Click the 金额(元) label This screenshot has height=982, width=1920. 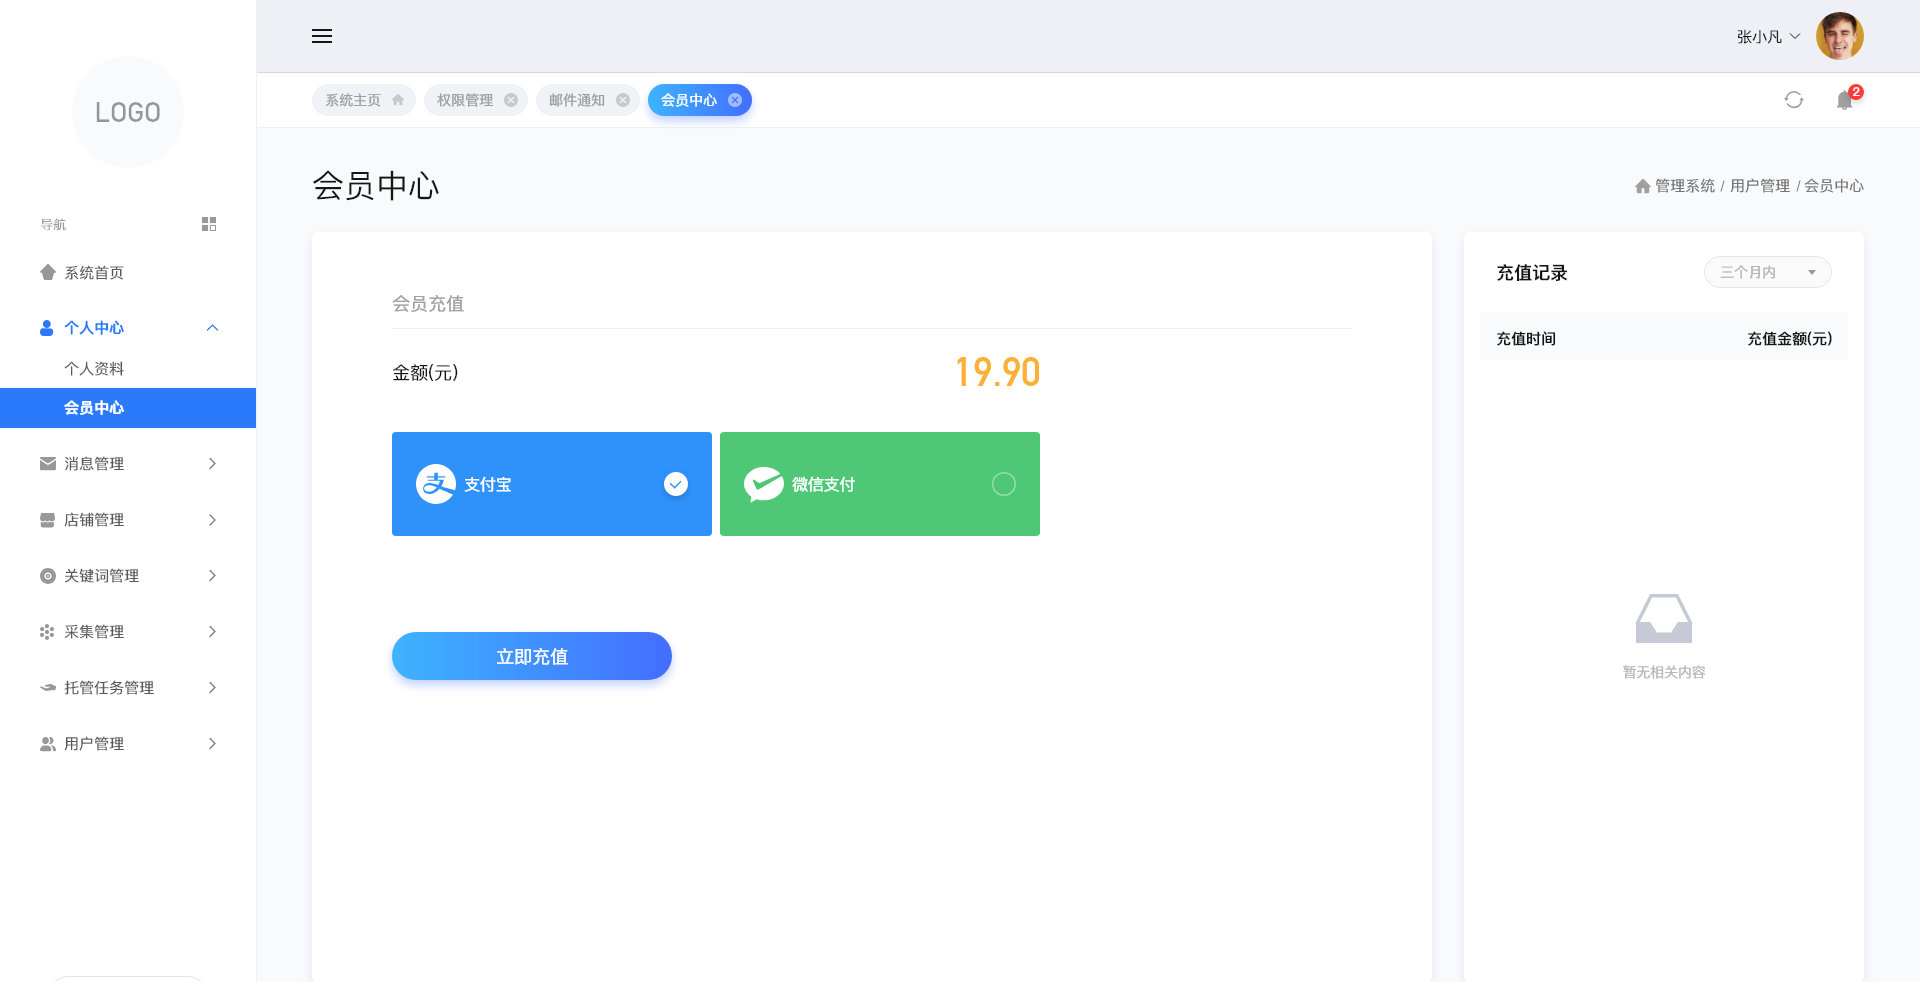tap(425, 373)
